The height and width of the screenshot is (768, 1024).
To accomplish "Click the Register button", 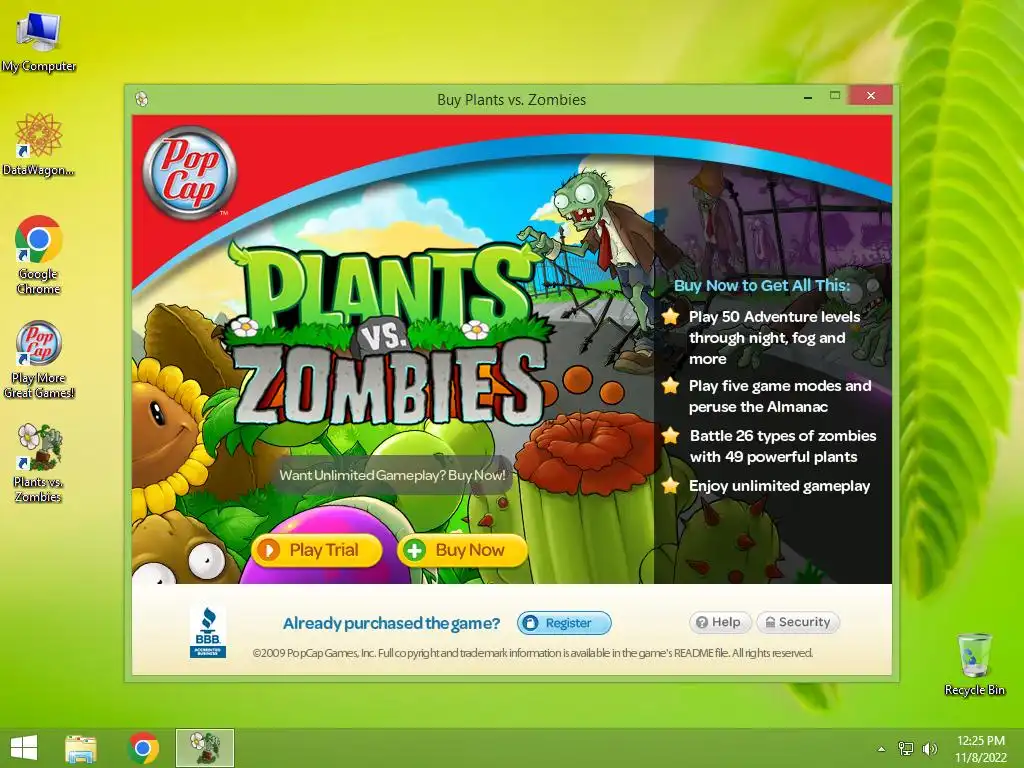I will pyautogui.click(x=564, y=623).
